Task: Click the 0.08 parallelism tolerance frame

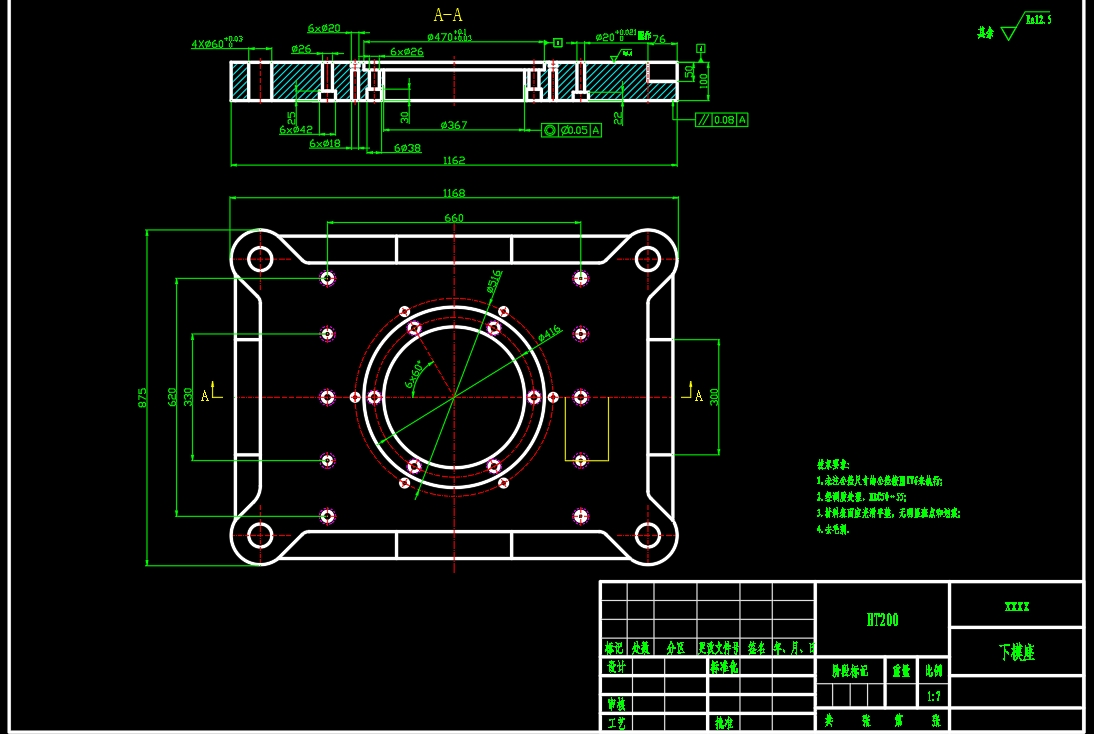Action: coord(721,120)
